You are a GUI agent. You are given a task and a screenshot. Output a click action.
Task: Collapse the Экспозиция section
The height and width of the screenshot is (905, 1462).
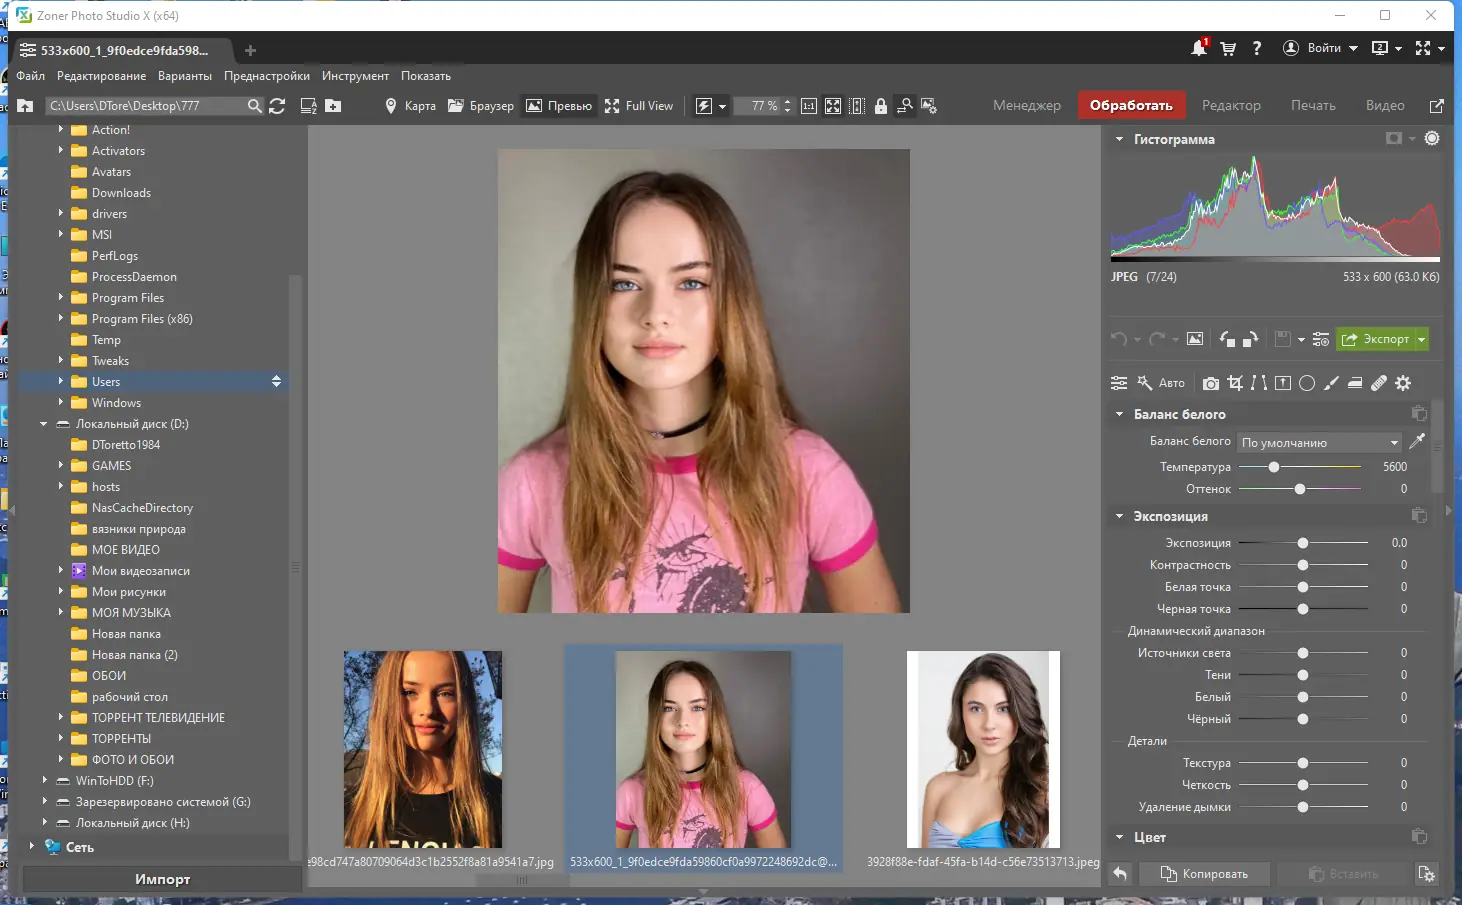pyautogui.click(x=1119, y=517)
